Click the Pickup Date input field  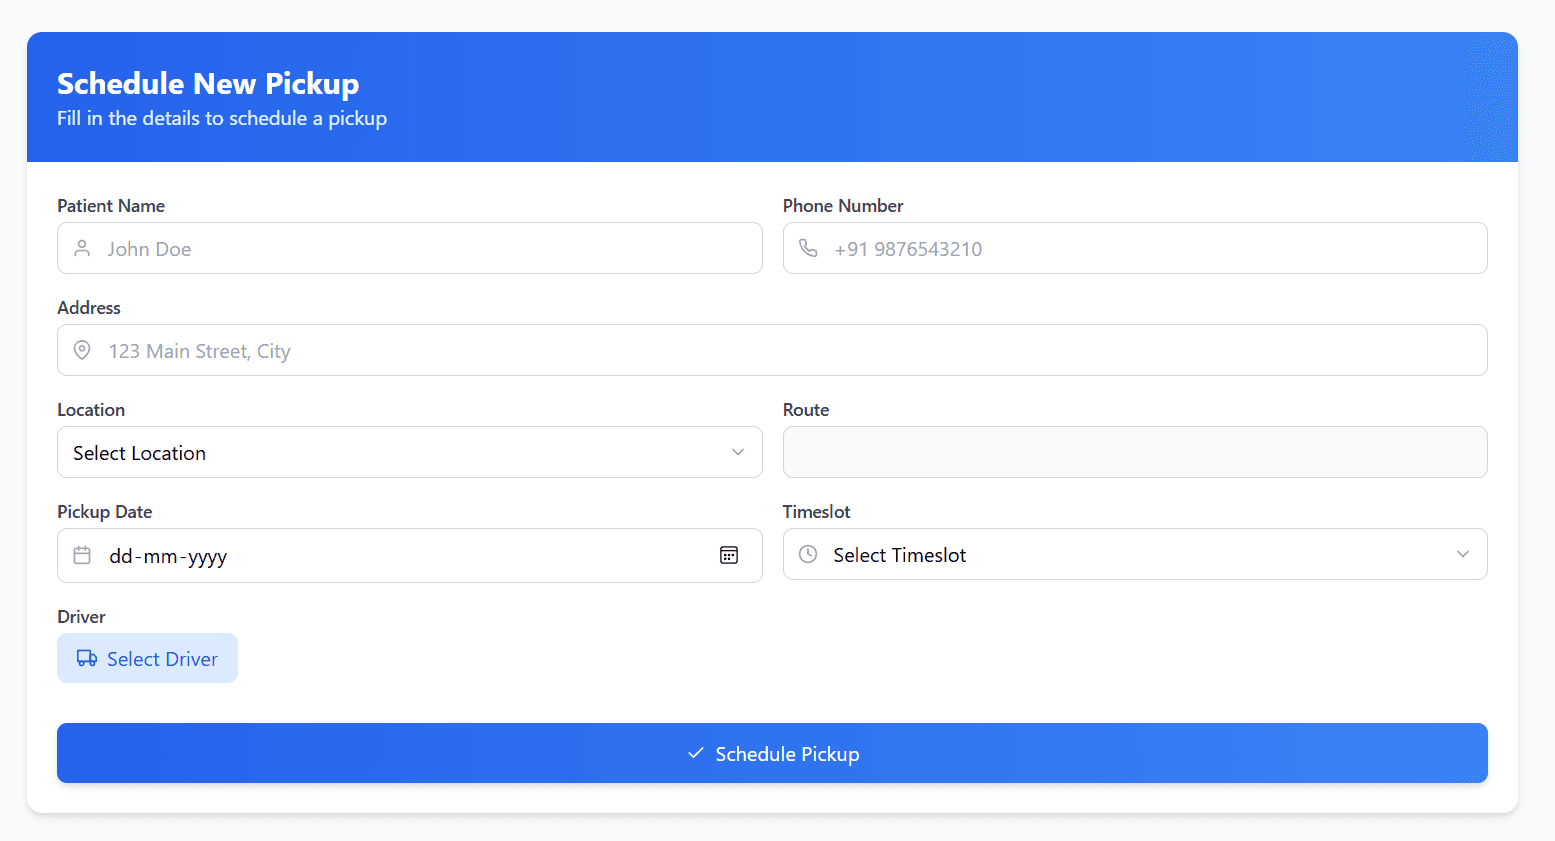[x=400, y=555]
